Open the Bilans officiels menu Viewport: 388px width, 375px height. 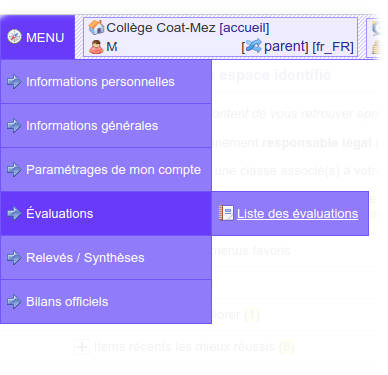(106, 302)
